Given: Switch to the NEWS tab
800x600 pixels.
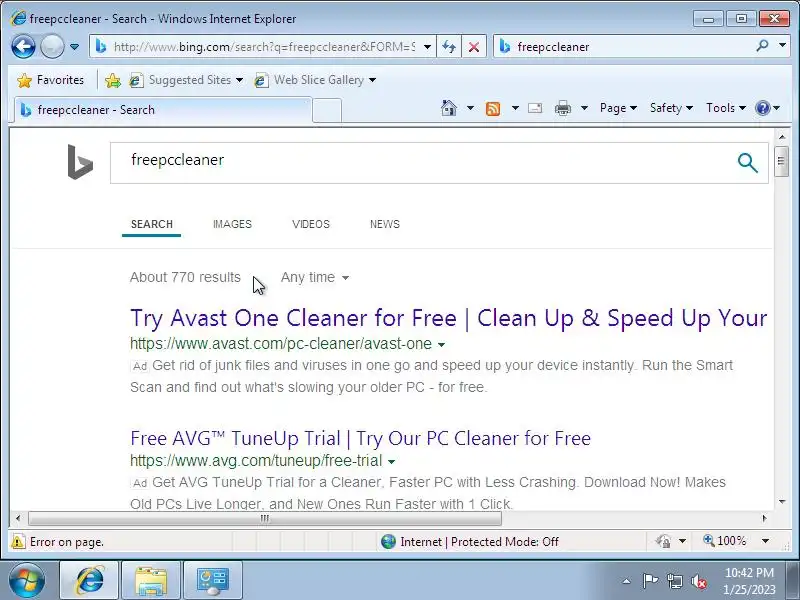Looking at the screenshot, I should tap(385, 224).
